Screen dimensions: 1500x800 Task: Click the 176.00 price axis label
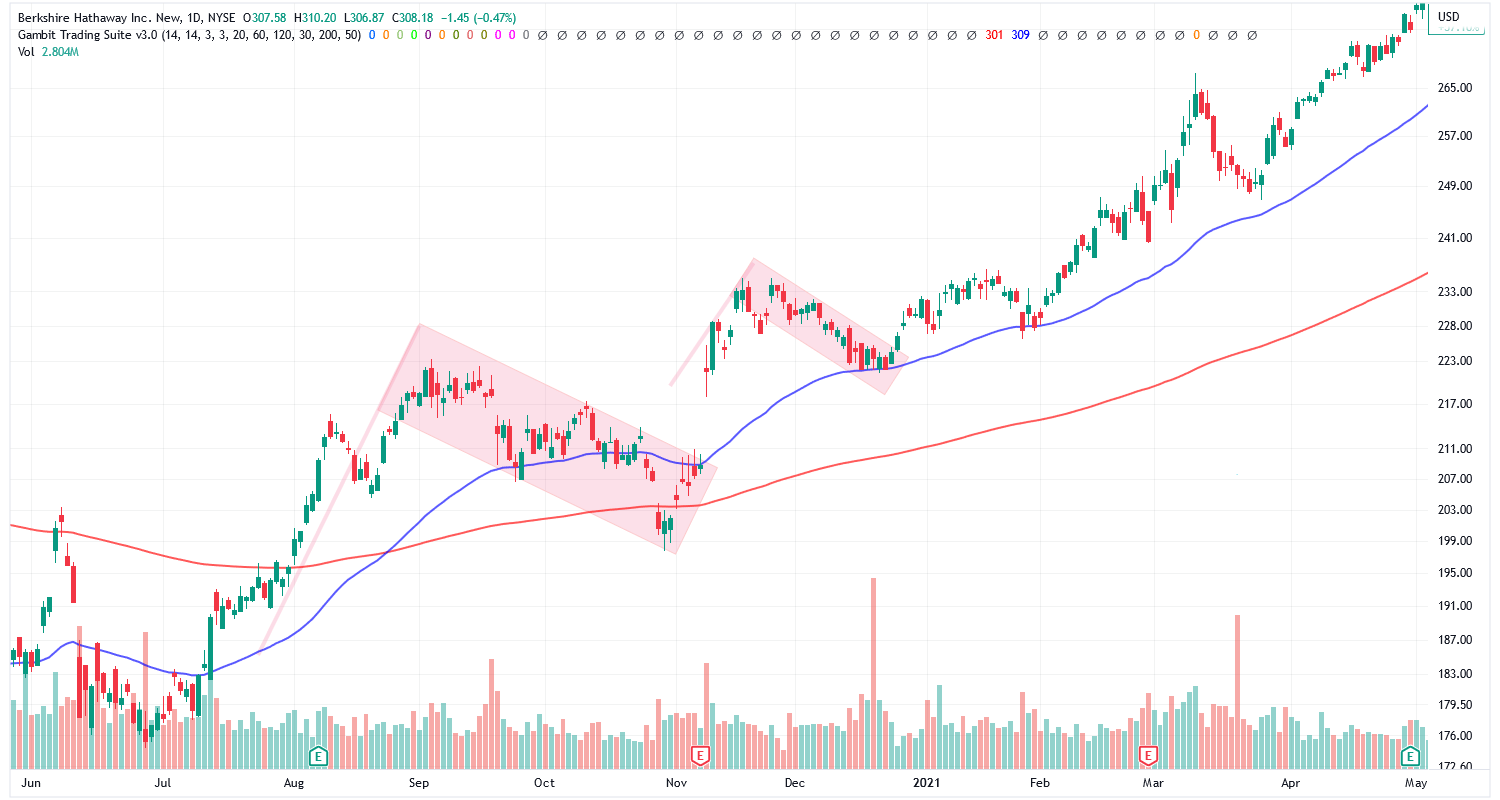[1453, 736]
